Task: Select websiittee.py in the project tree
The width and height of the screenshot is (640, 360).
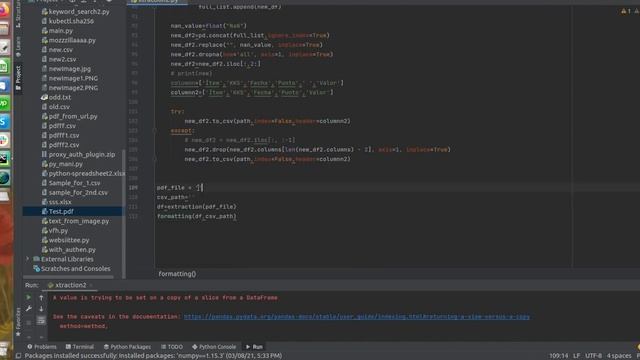Action: pyautogui.click(x=65, y=240)
